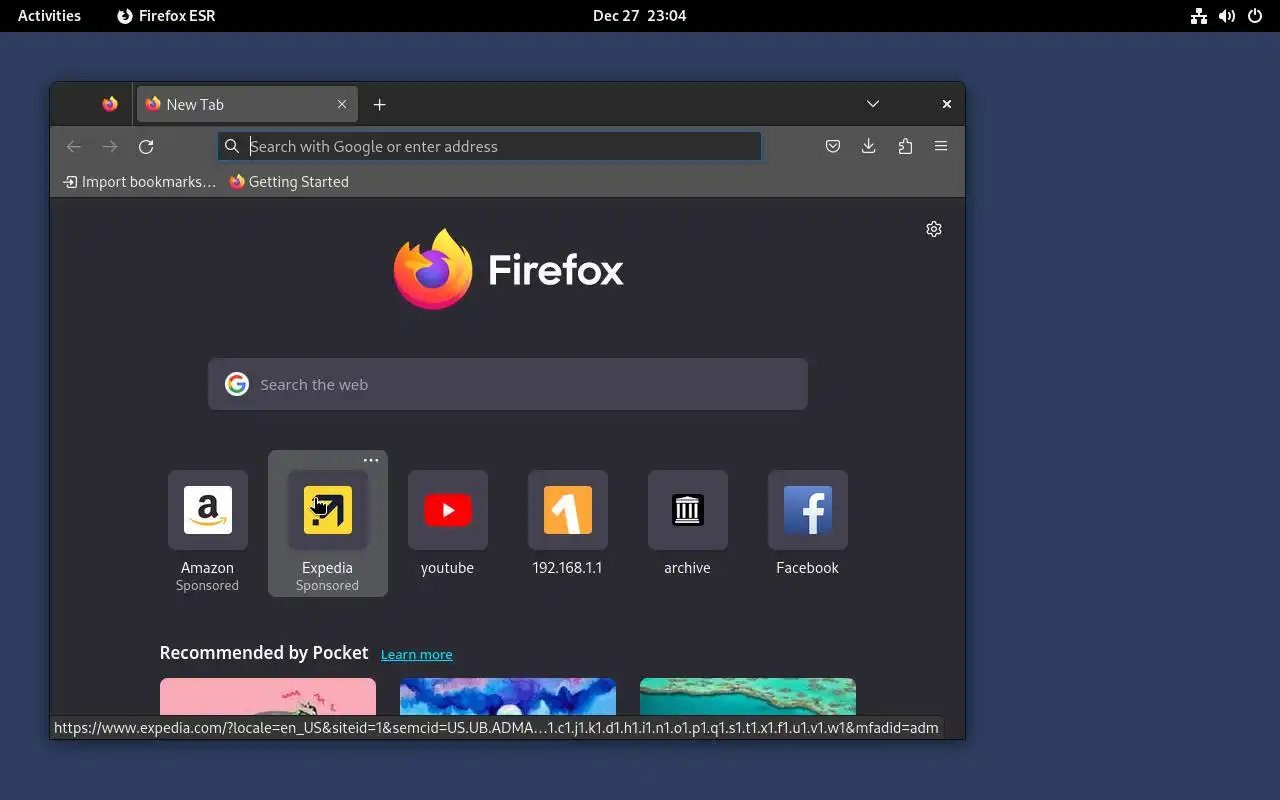Image resolution: width=1280 pixels, height=800 pixels.
Task: Click the Recommended by Pocket heading
Action: (264, 653)
